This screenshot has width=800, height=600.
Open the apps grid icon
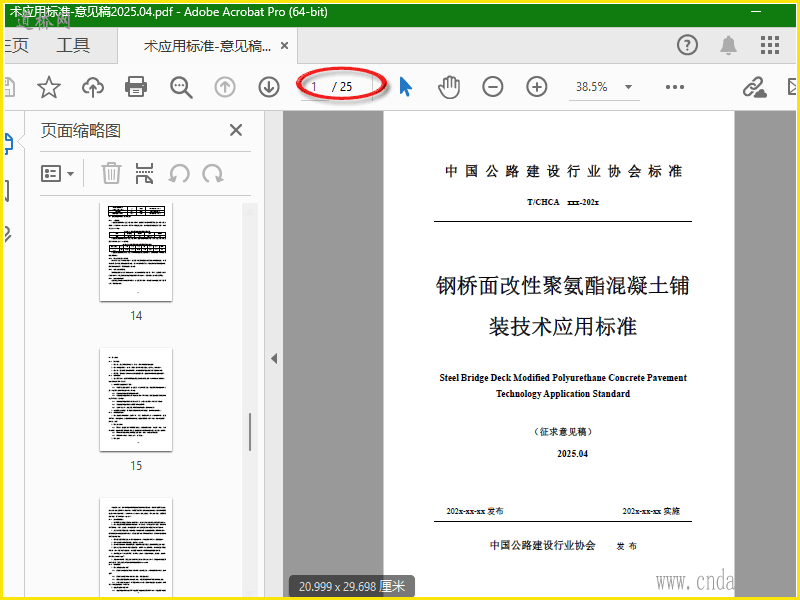[x=770, y=45]
